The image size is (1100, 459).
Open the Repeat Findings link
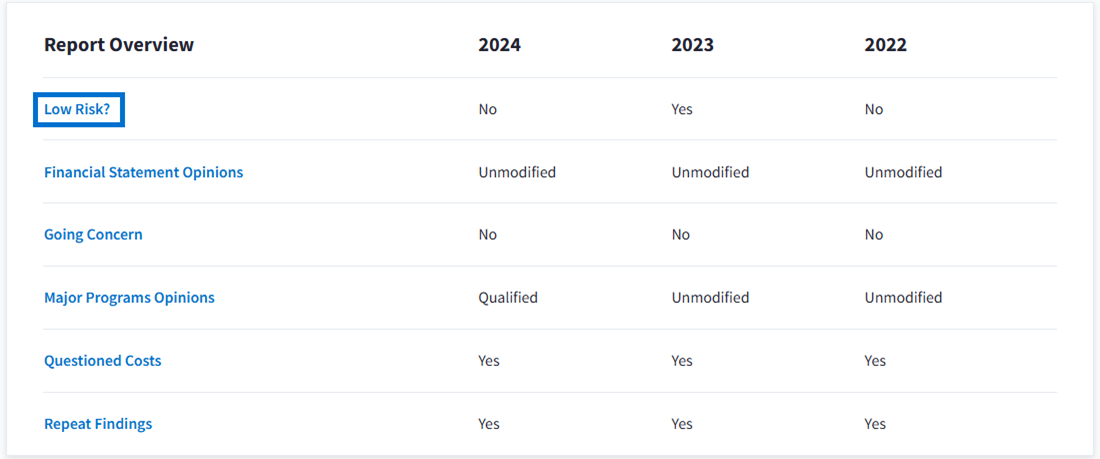[x=98, y=424]
